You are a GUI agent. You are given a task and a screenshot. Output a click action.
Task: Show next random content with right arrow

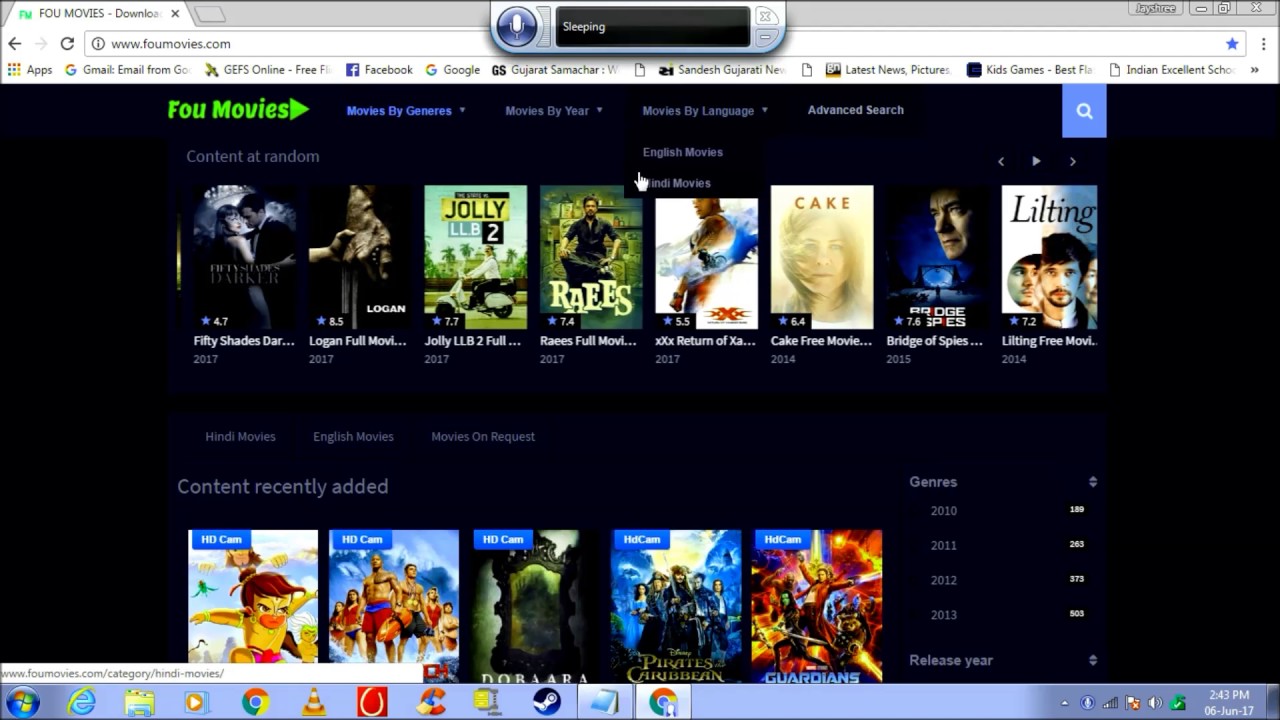[1072, 161]
